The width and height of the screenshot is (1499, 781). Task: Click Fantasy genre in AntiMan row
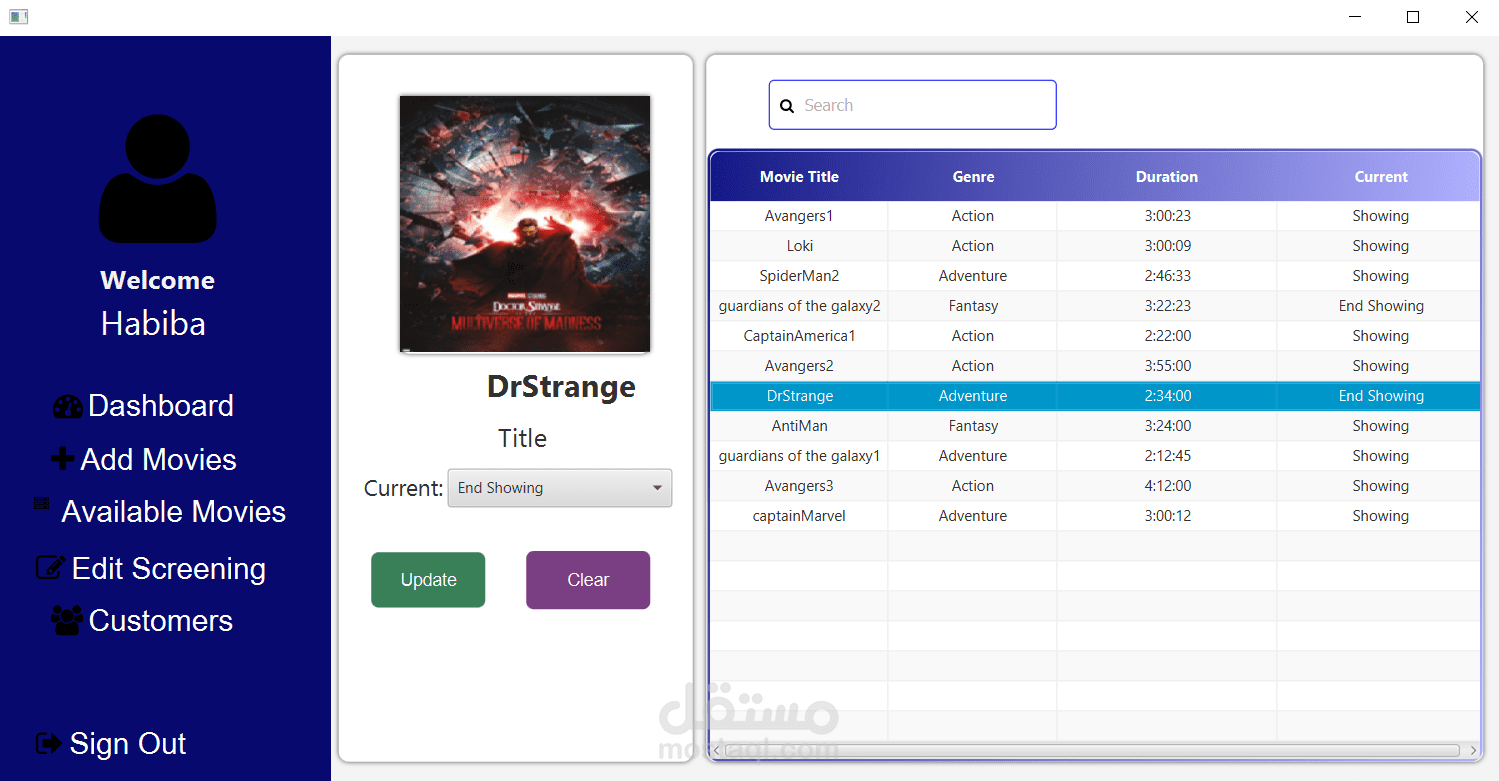[973, 426]
